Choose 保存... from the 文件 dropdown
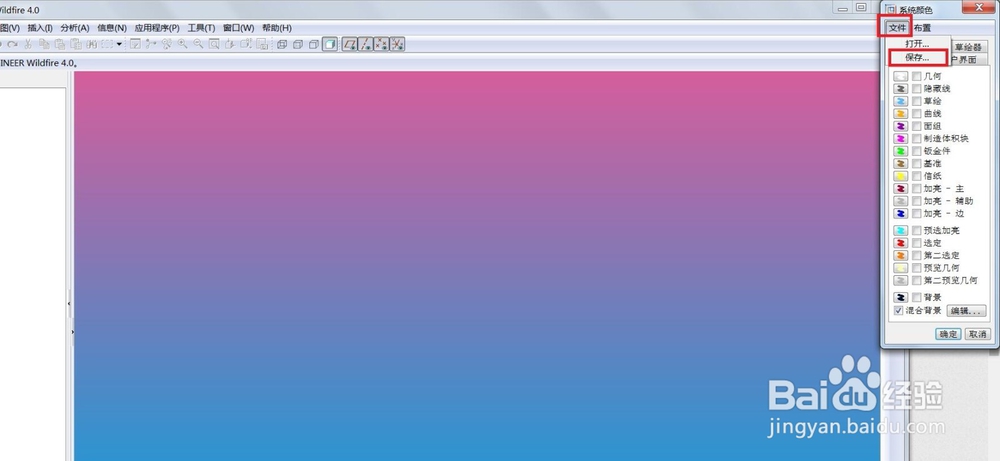Image resolution: width=1000 pixels, height=461 pixels. pos(917,57)
